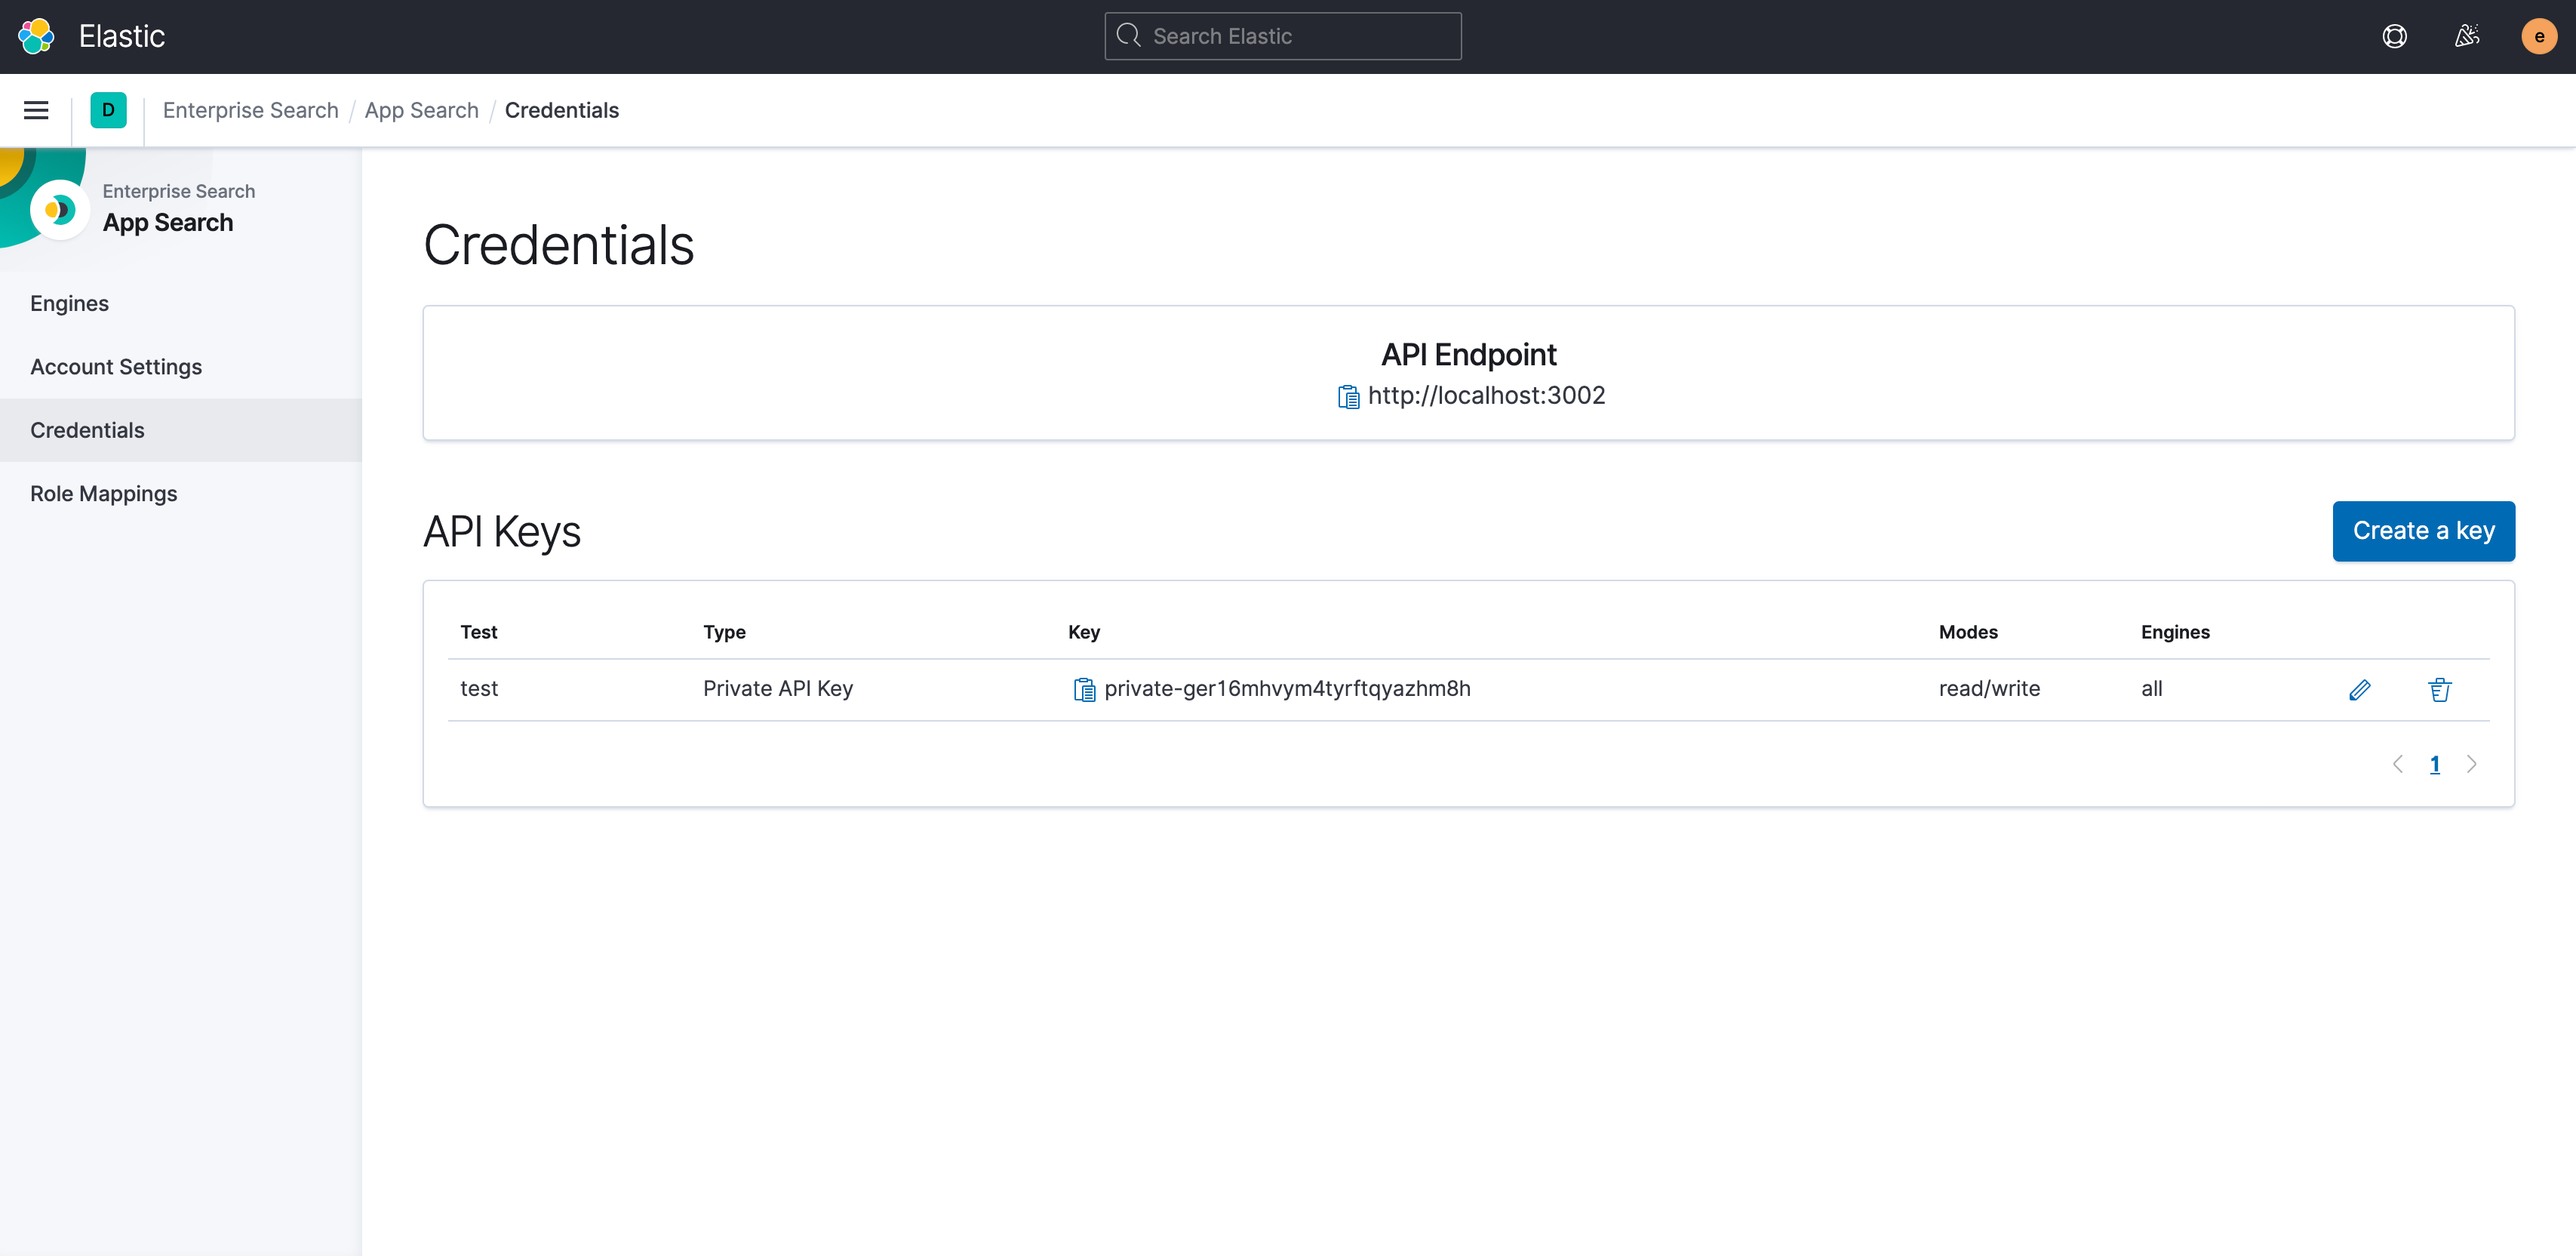Viewport: 2576px width, 1256px height.
Task: Open Account Settings in the sidebar
Action: (116, 367)
